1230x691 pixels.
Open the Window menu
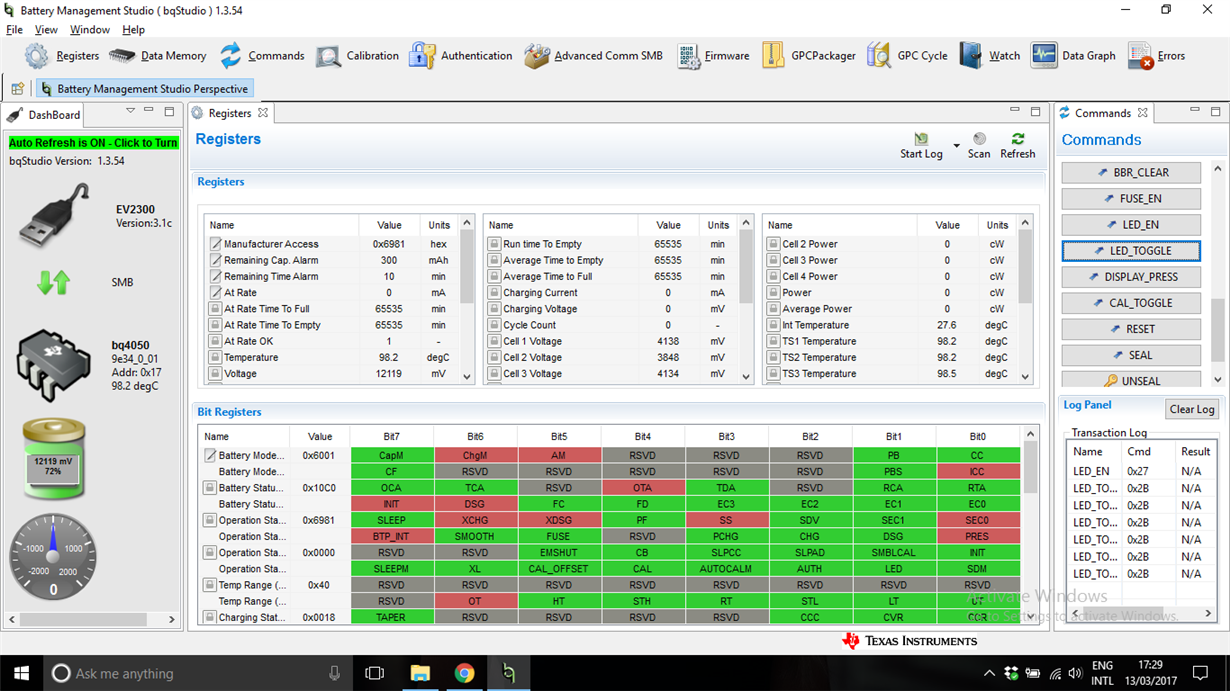point(90,30)
